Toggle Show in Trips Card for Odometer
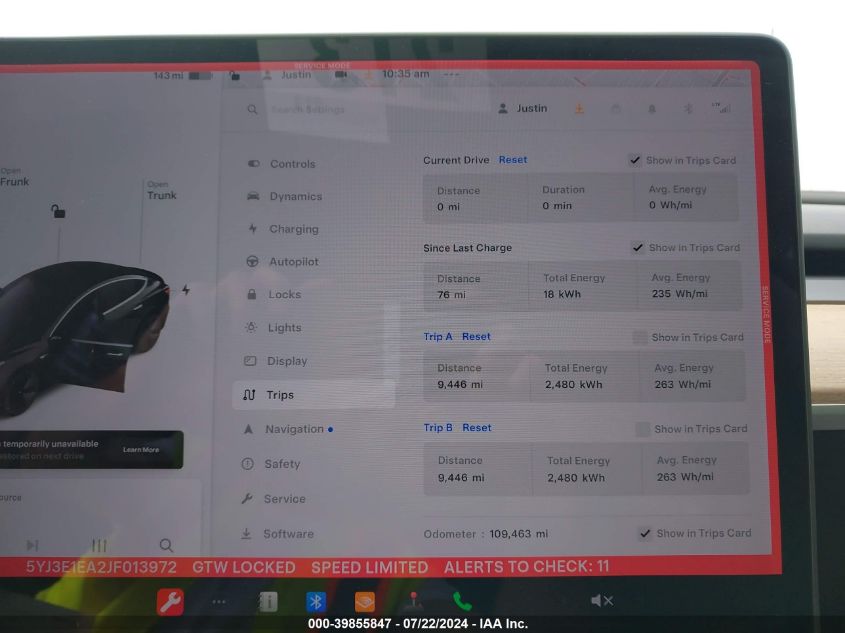 tap(646, 533)
